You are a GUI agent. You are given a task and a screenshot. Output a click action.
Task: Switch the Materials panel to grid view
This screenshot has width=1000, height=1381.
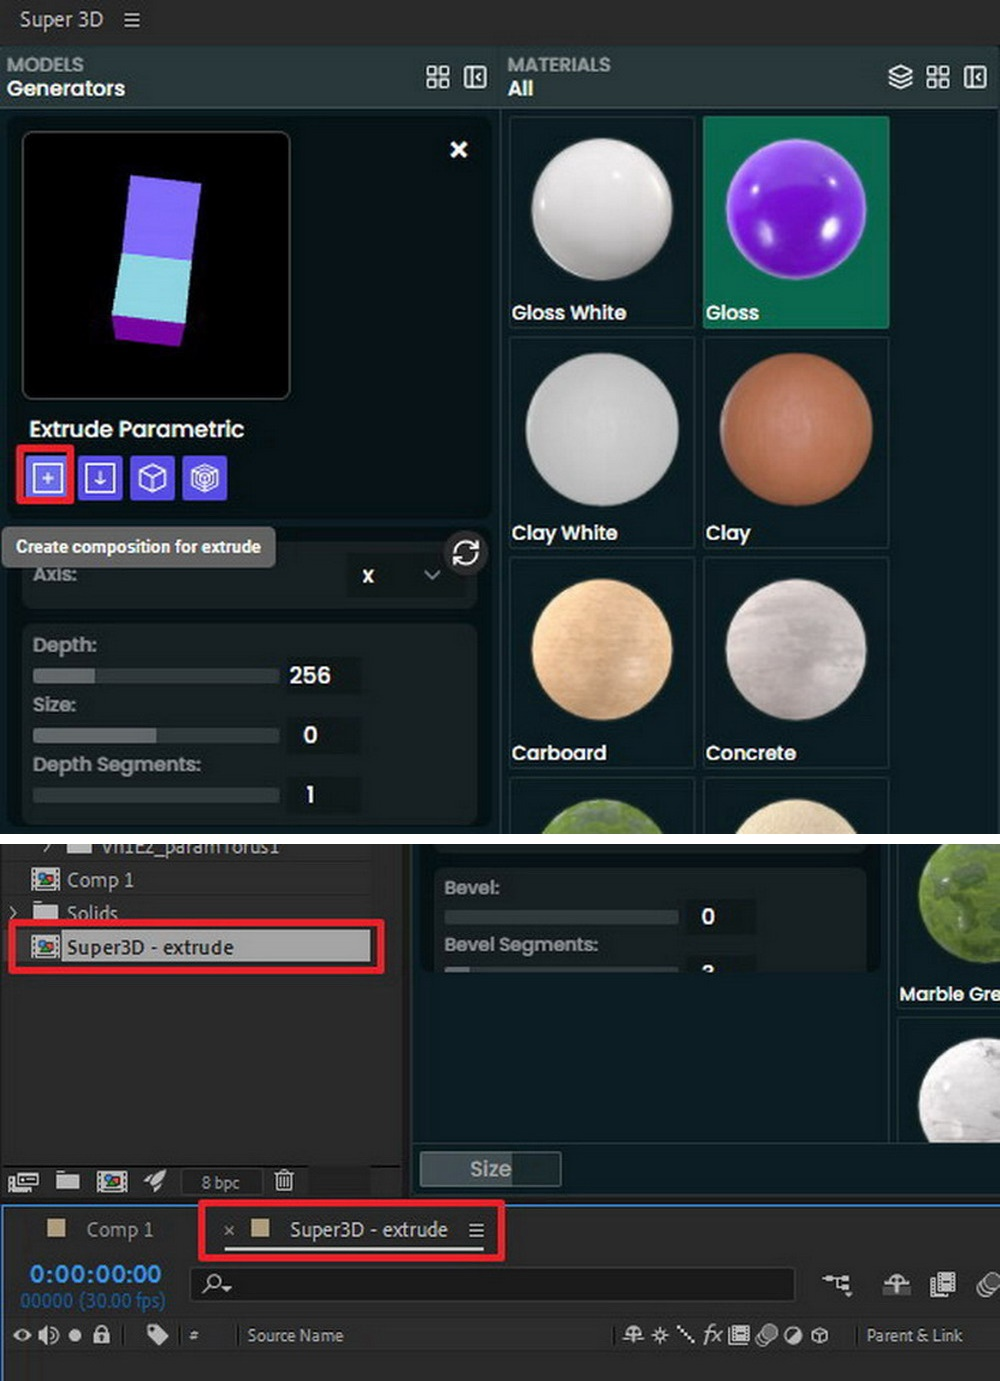pyautogui.click(x=938, y=77)
